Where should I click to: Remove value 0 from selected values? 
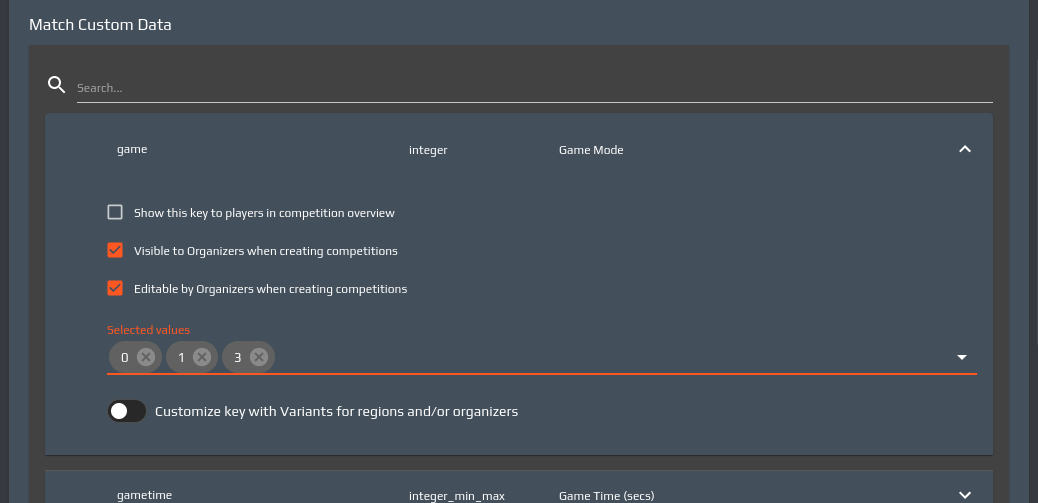(146, 357)
